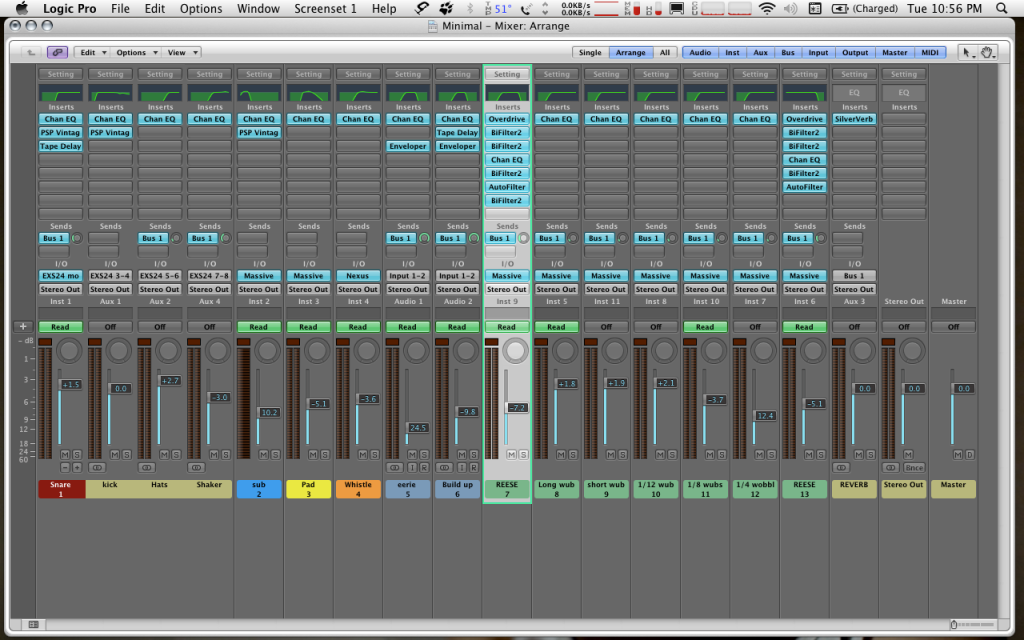Click the eerie fader showing 24.5
1024x640 pixels.
click(417, 428)
